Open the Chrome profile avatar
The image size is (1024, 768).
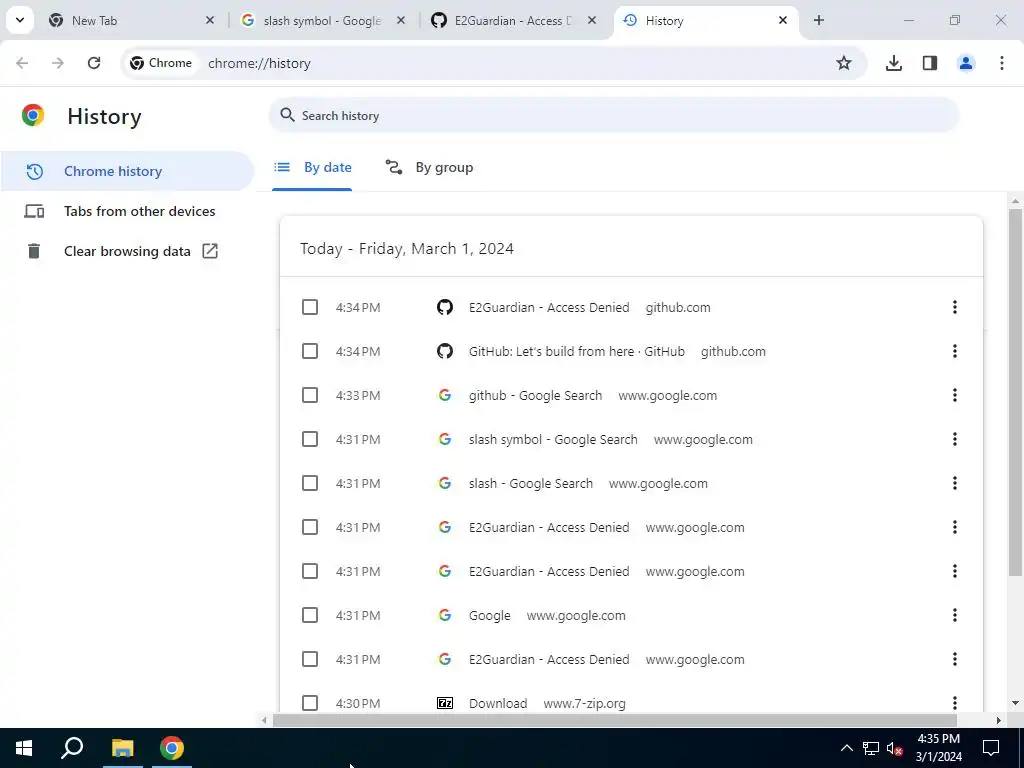(x=966, y=63)
